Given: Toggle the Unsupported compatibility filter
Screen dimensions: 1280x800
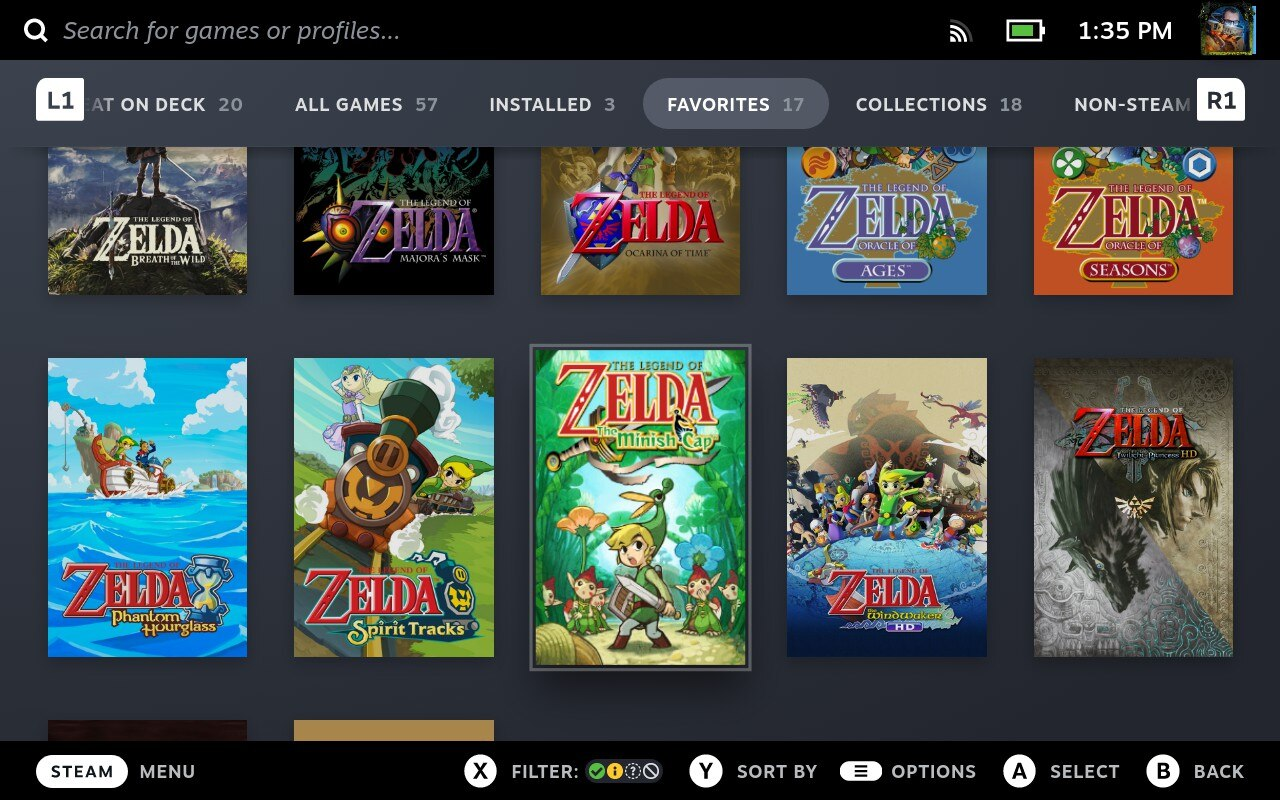Looking at the screenshot, I should 651,771.
